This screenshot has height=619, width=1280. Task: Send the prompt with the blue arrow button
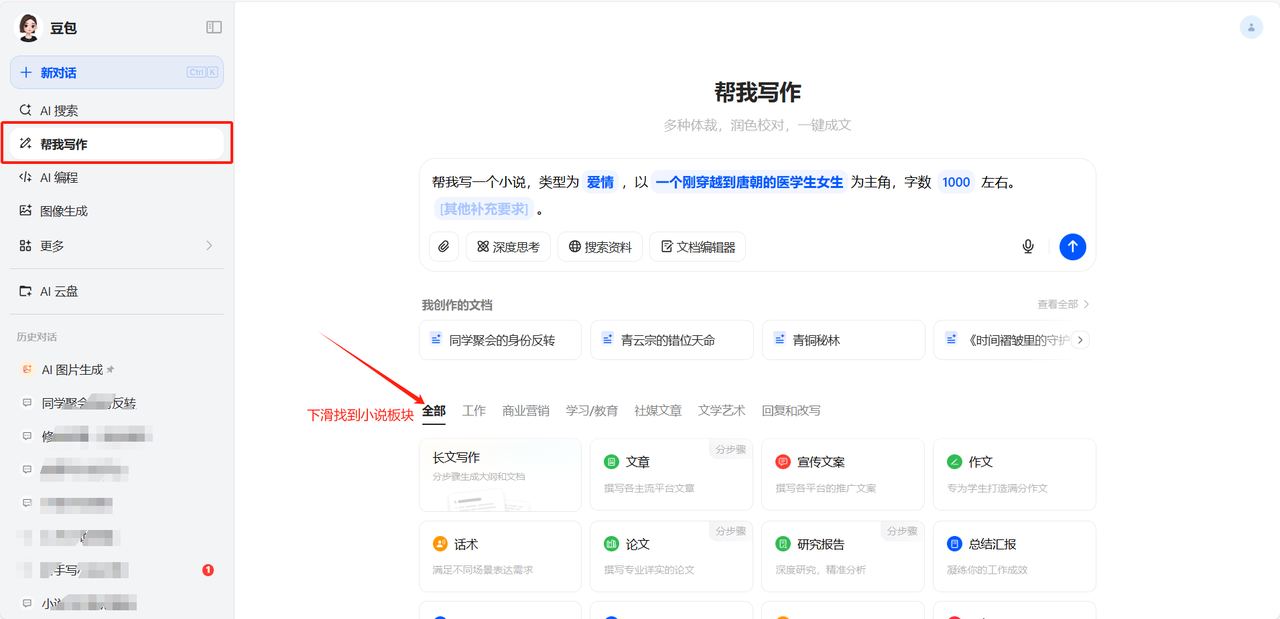click(1073, 246)
